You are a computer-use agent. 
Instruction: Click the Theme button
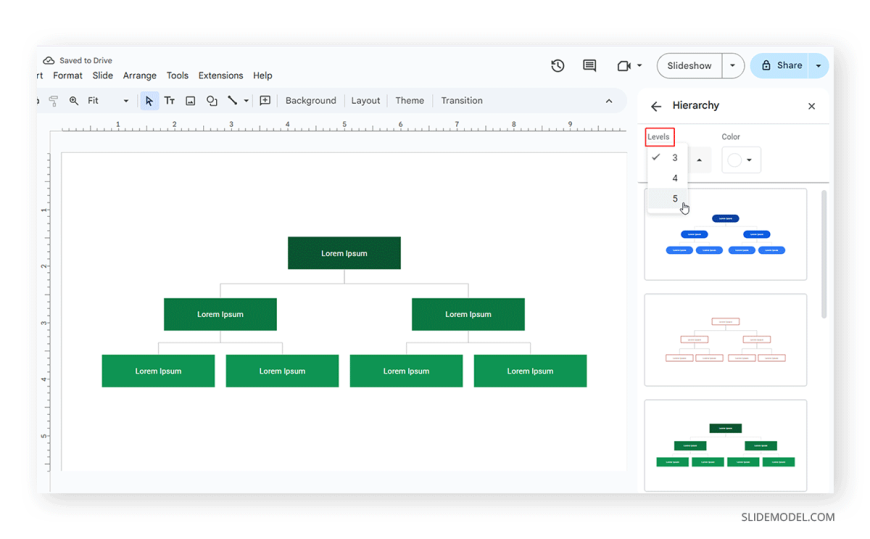tap(409, 100)
